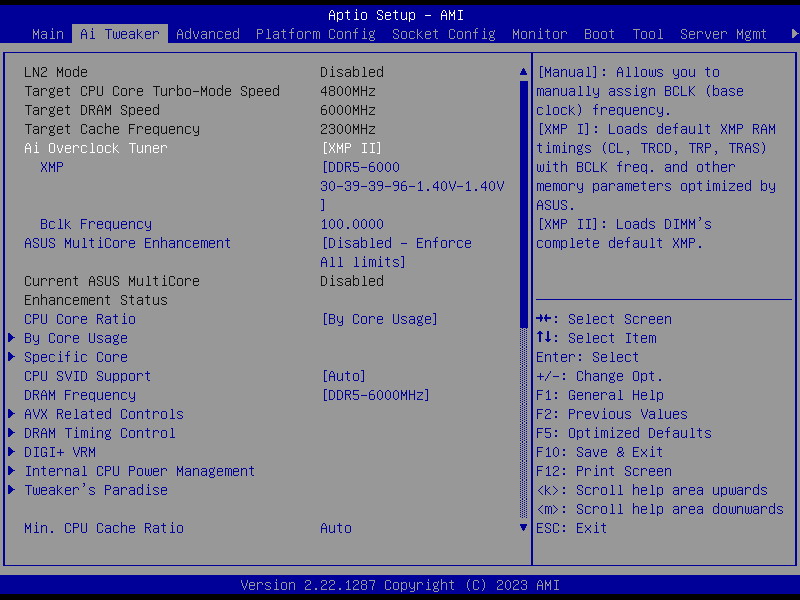Open the Monitor tab

point(540,34)
